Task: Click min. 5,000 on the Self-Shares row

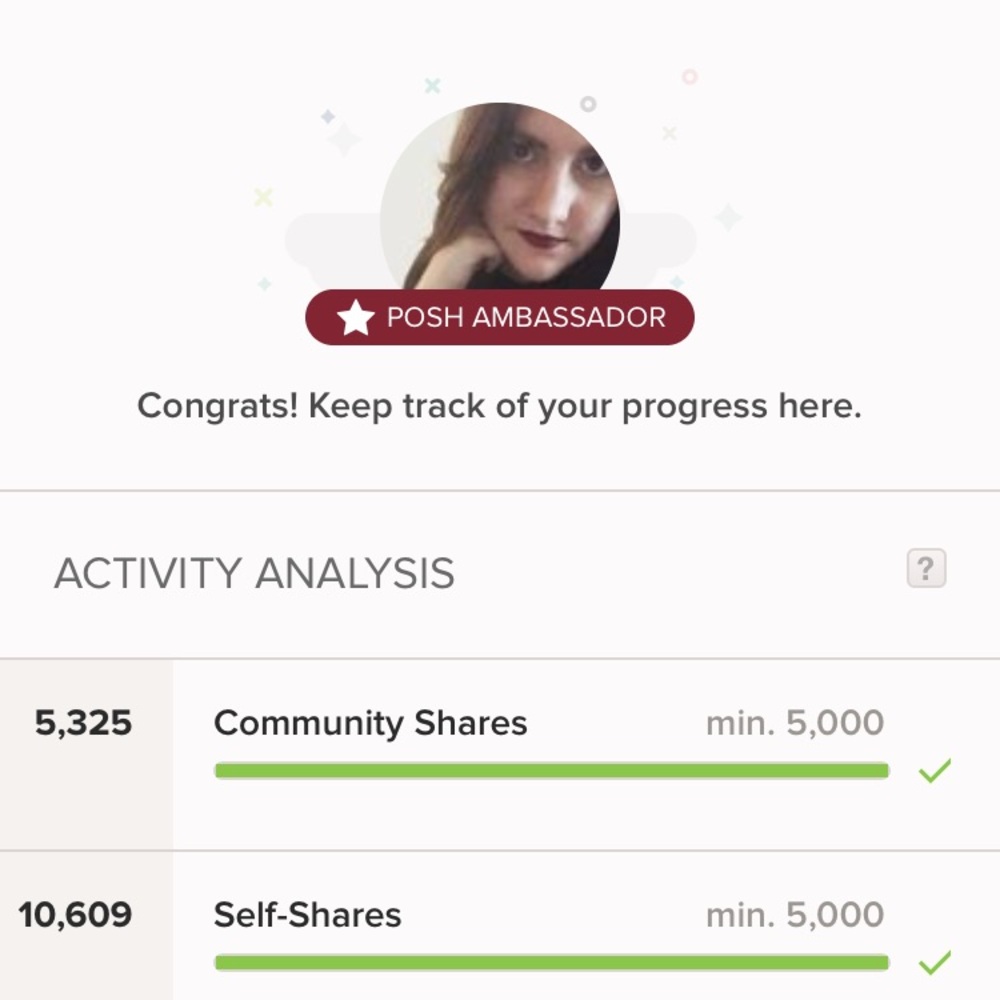Action: 794,915
